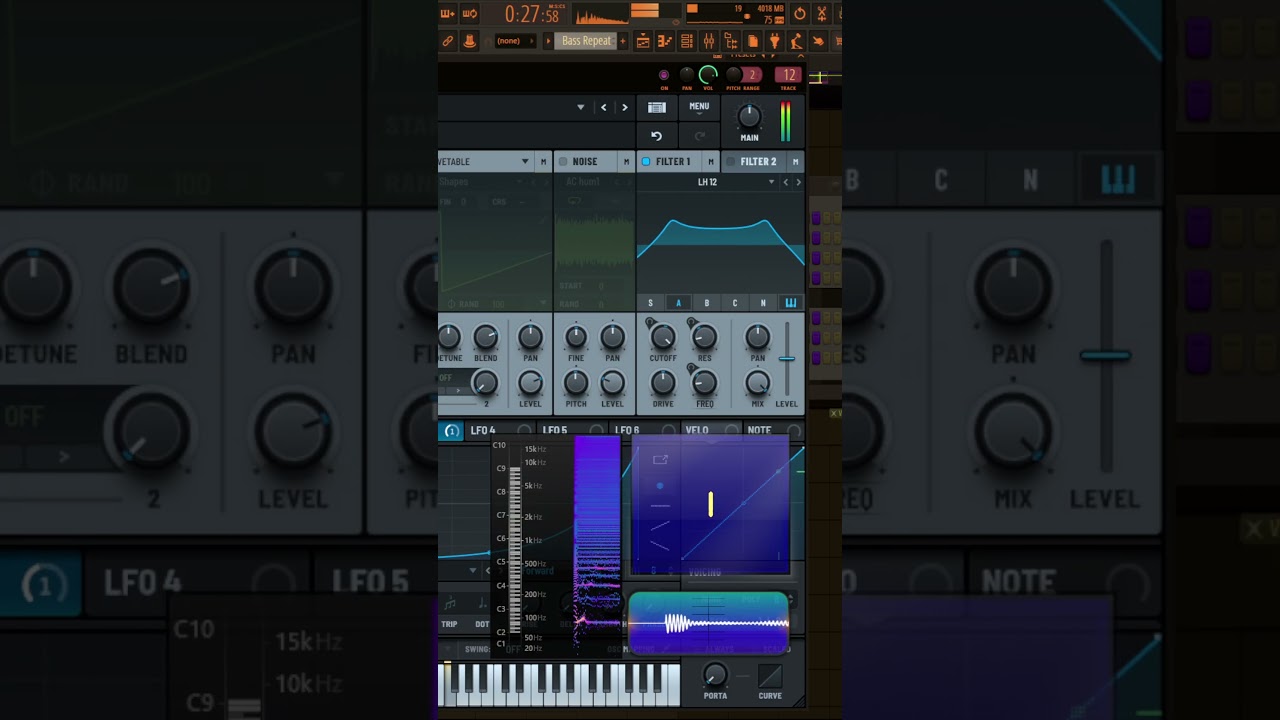
Task: Click the project files copy icon
Action: coord(753,41)
